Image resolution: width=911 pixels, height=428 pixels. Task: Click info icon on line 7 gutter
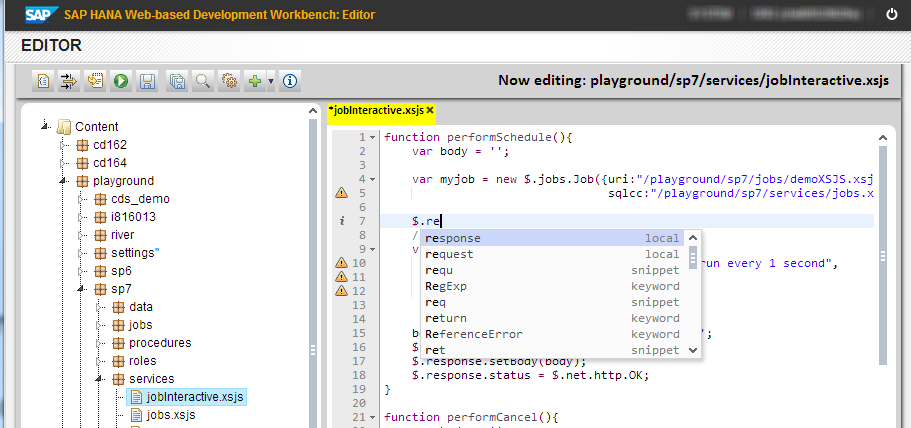click(x=342, y=221)
